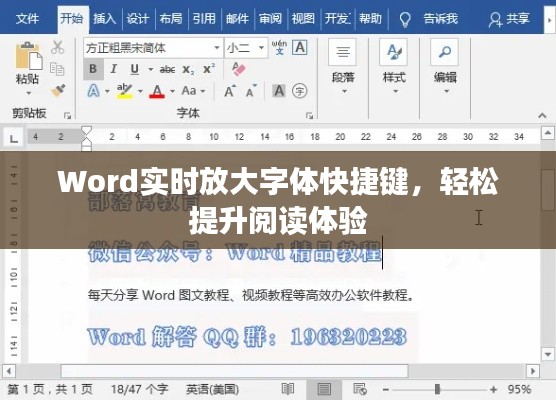Screen dimensions: 556x400
Task: Apply red font color
Action: tap(157, 91)
